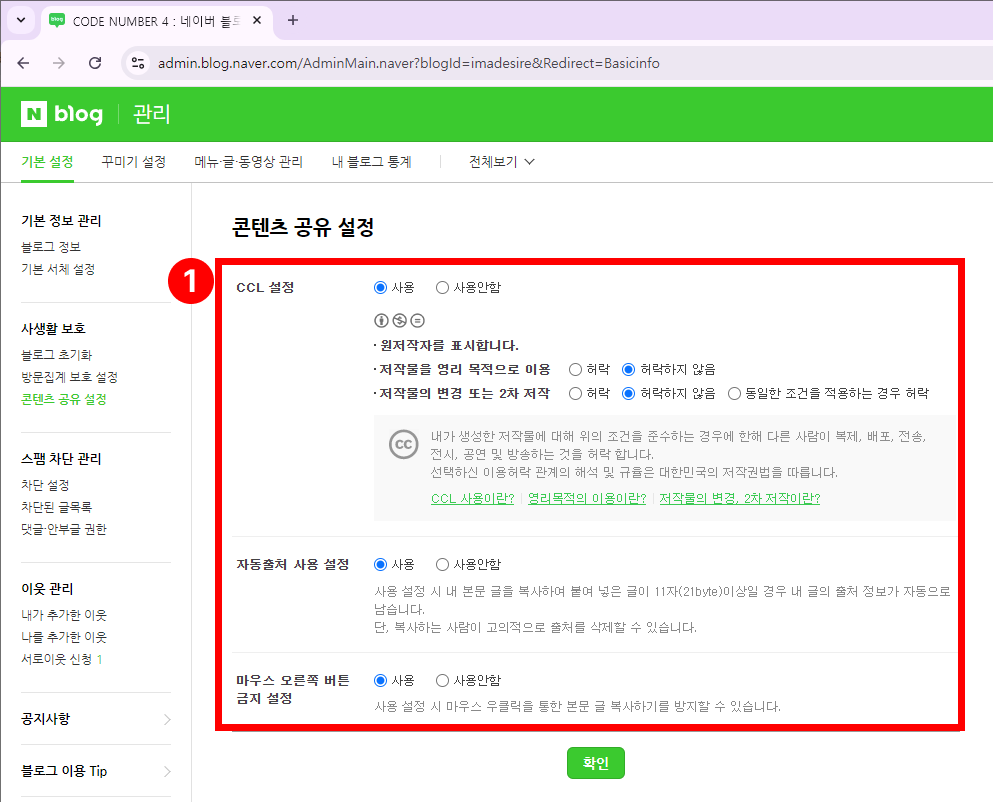Click the Naver blog logo
The width and height of the screenshot is (993, 802).
point(62,115)
